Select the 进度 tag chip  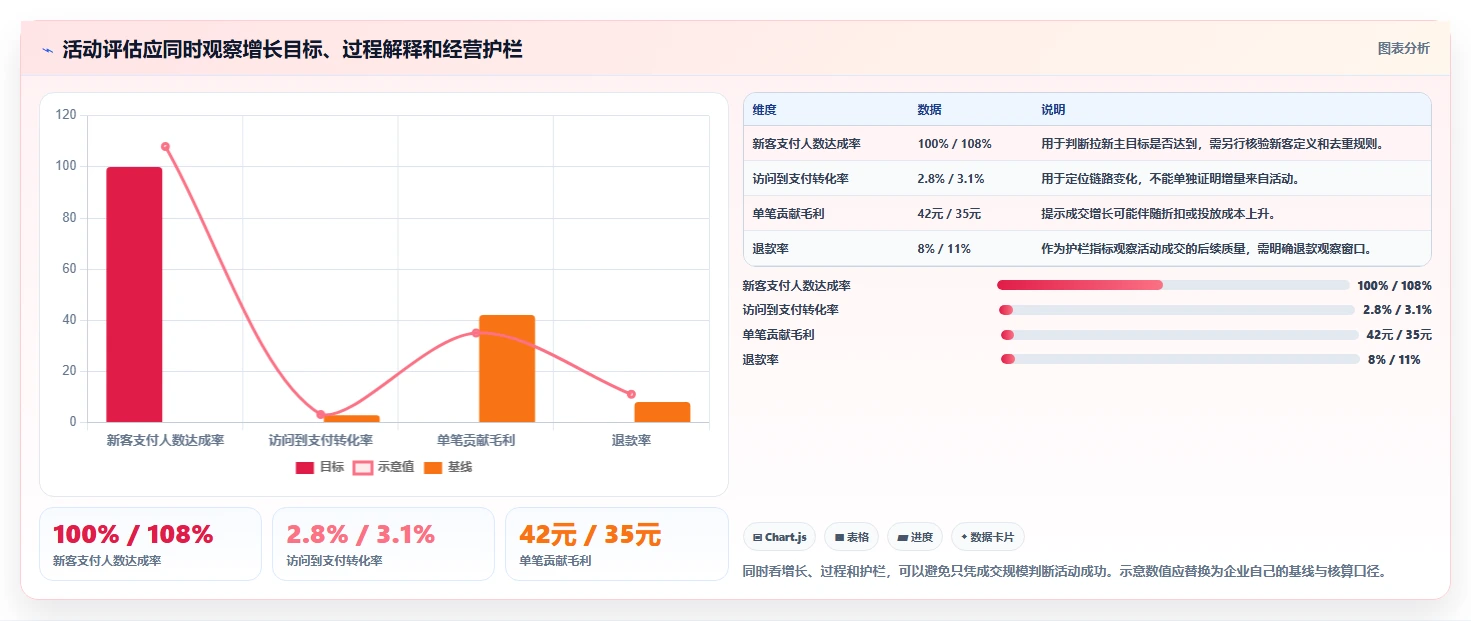[915, 537]
